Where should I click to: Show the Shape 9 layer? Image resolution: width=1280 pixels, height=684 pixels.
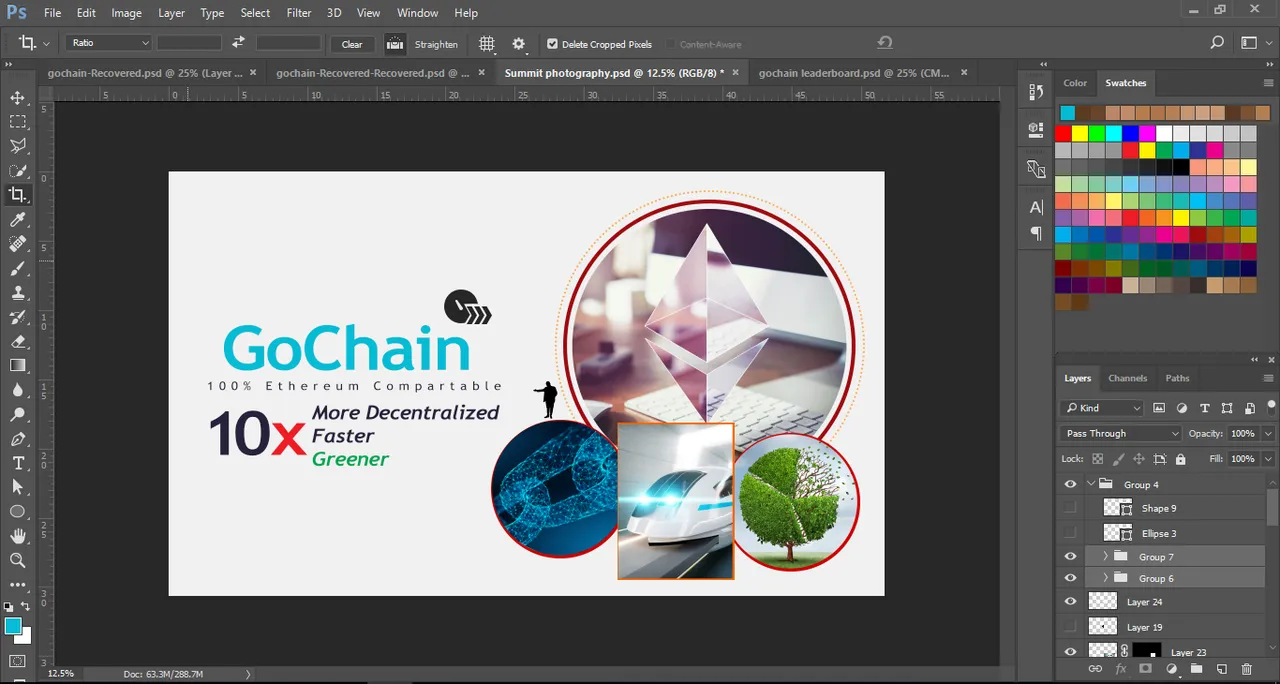(1071, 508)
